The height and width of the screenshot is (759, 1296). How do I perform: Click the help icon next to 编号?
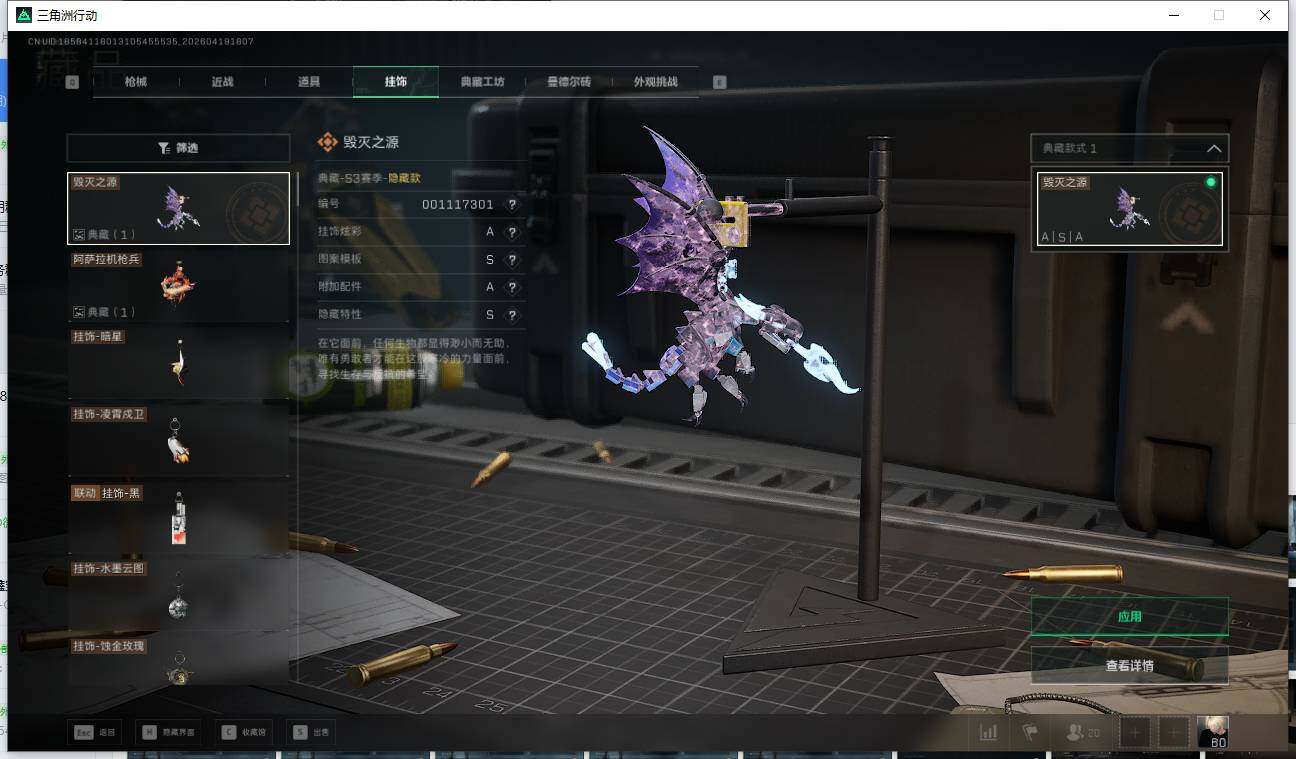pyautogui.click(x=512, y=205)
